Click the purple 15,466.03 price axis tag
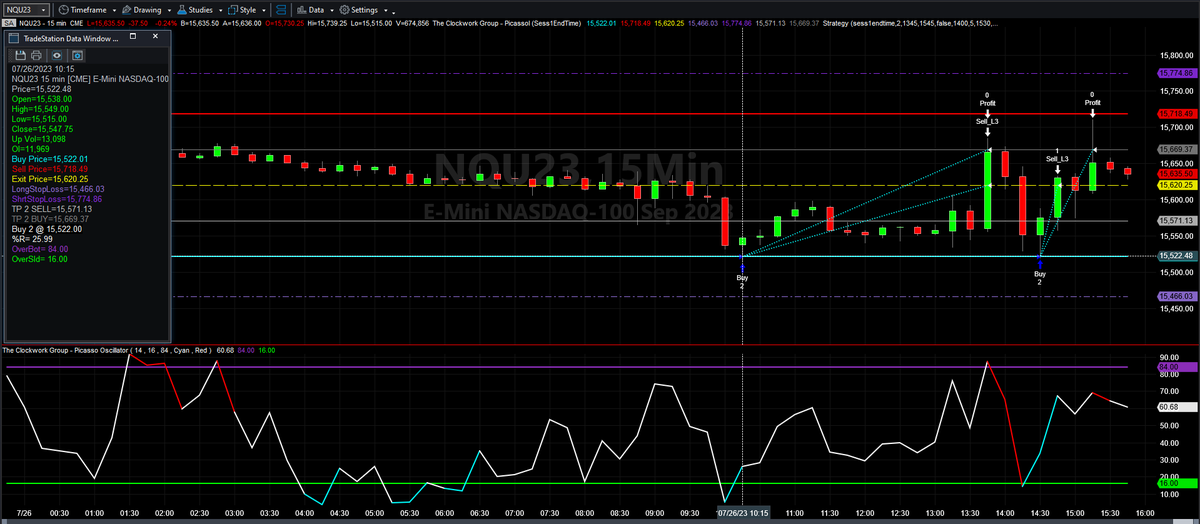 coord(1177,297)
